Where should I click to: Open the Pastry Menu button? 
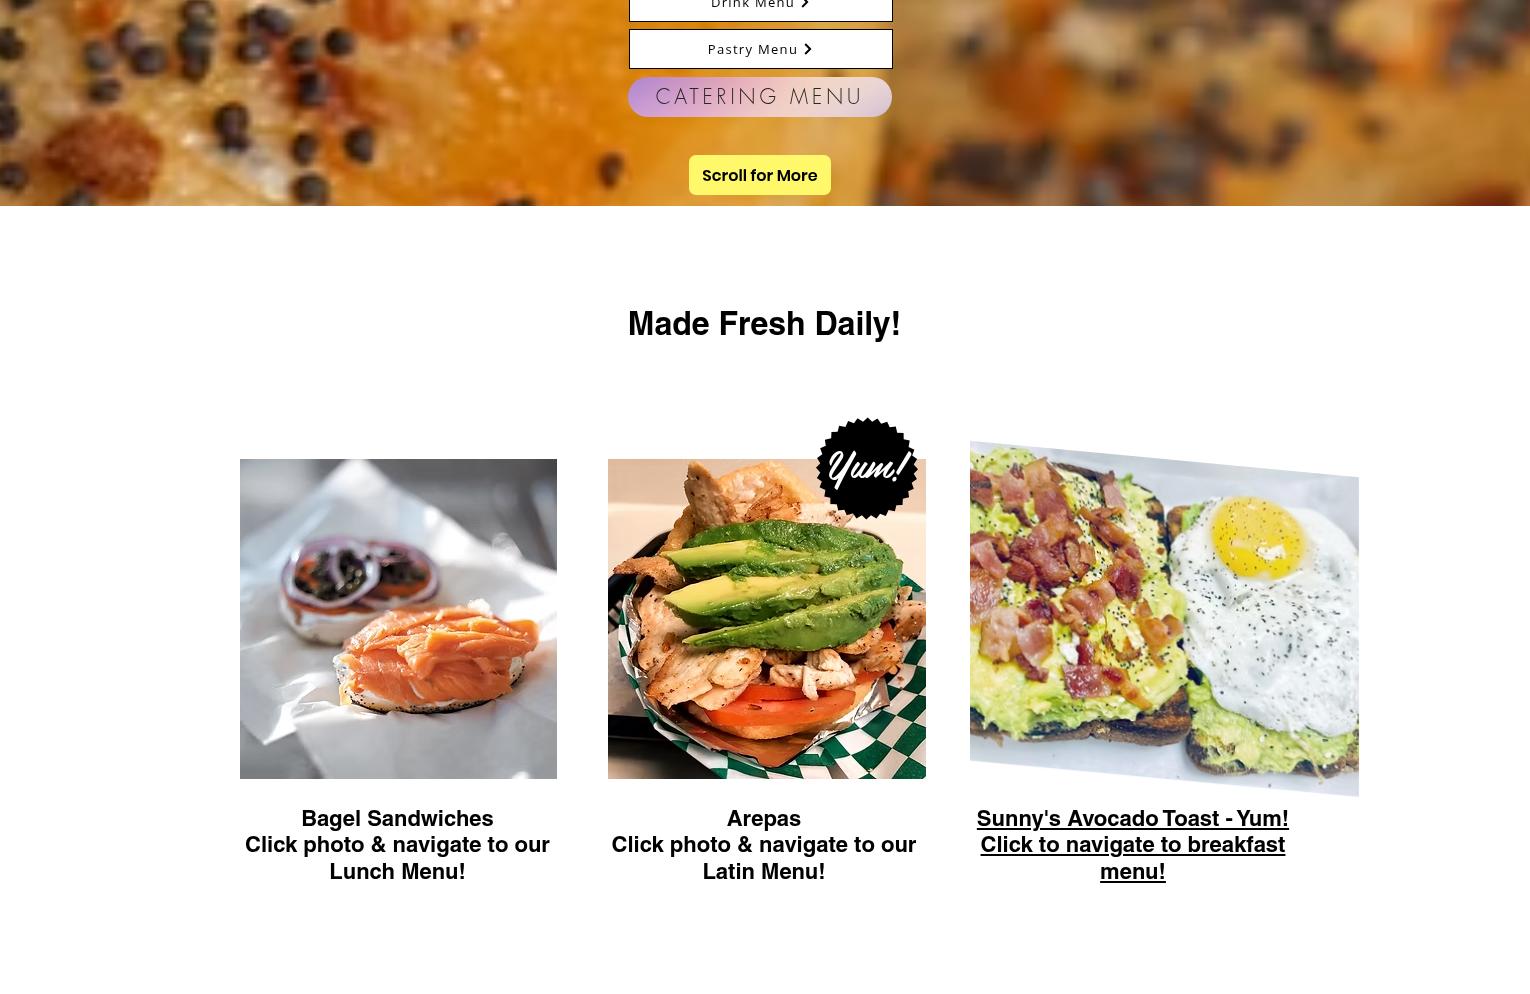760,49
